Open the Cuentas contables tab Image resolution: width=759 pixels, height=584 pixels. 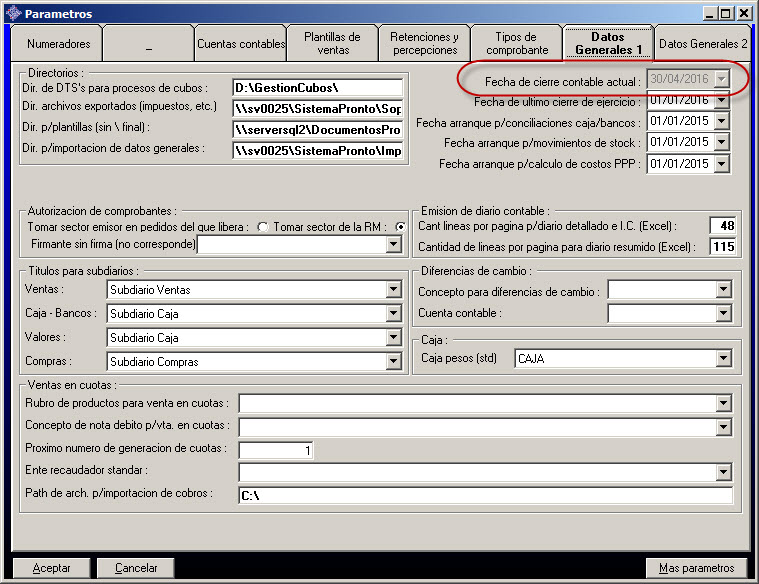click(241, 45)
